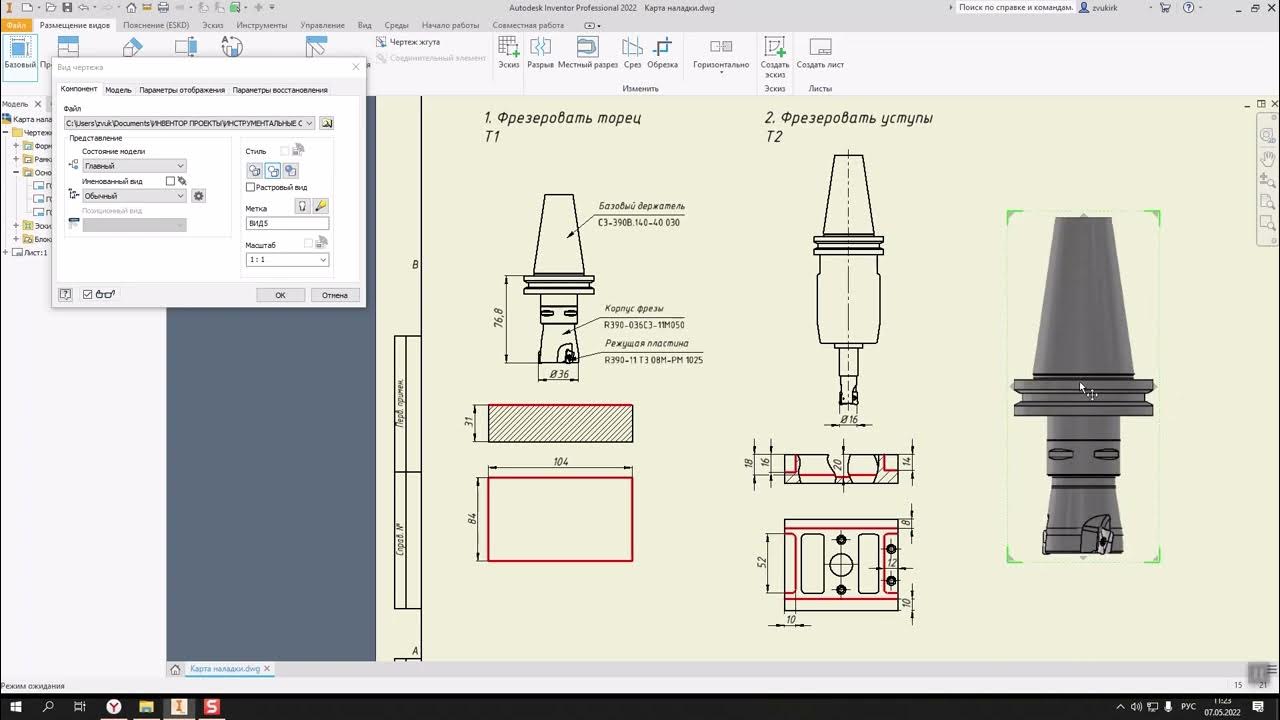Close the Модель browser panel tab

coord(39,104)
